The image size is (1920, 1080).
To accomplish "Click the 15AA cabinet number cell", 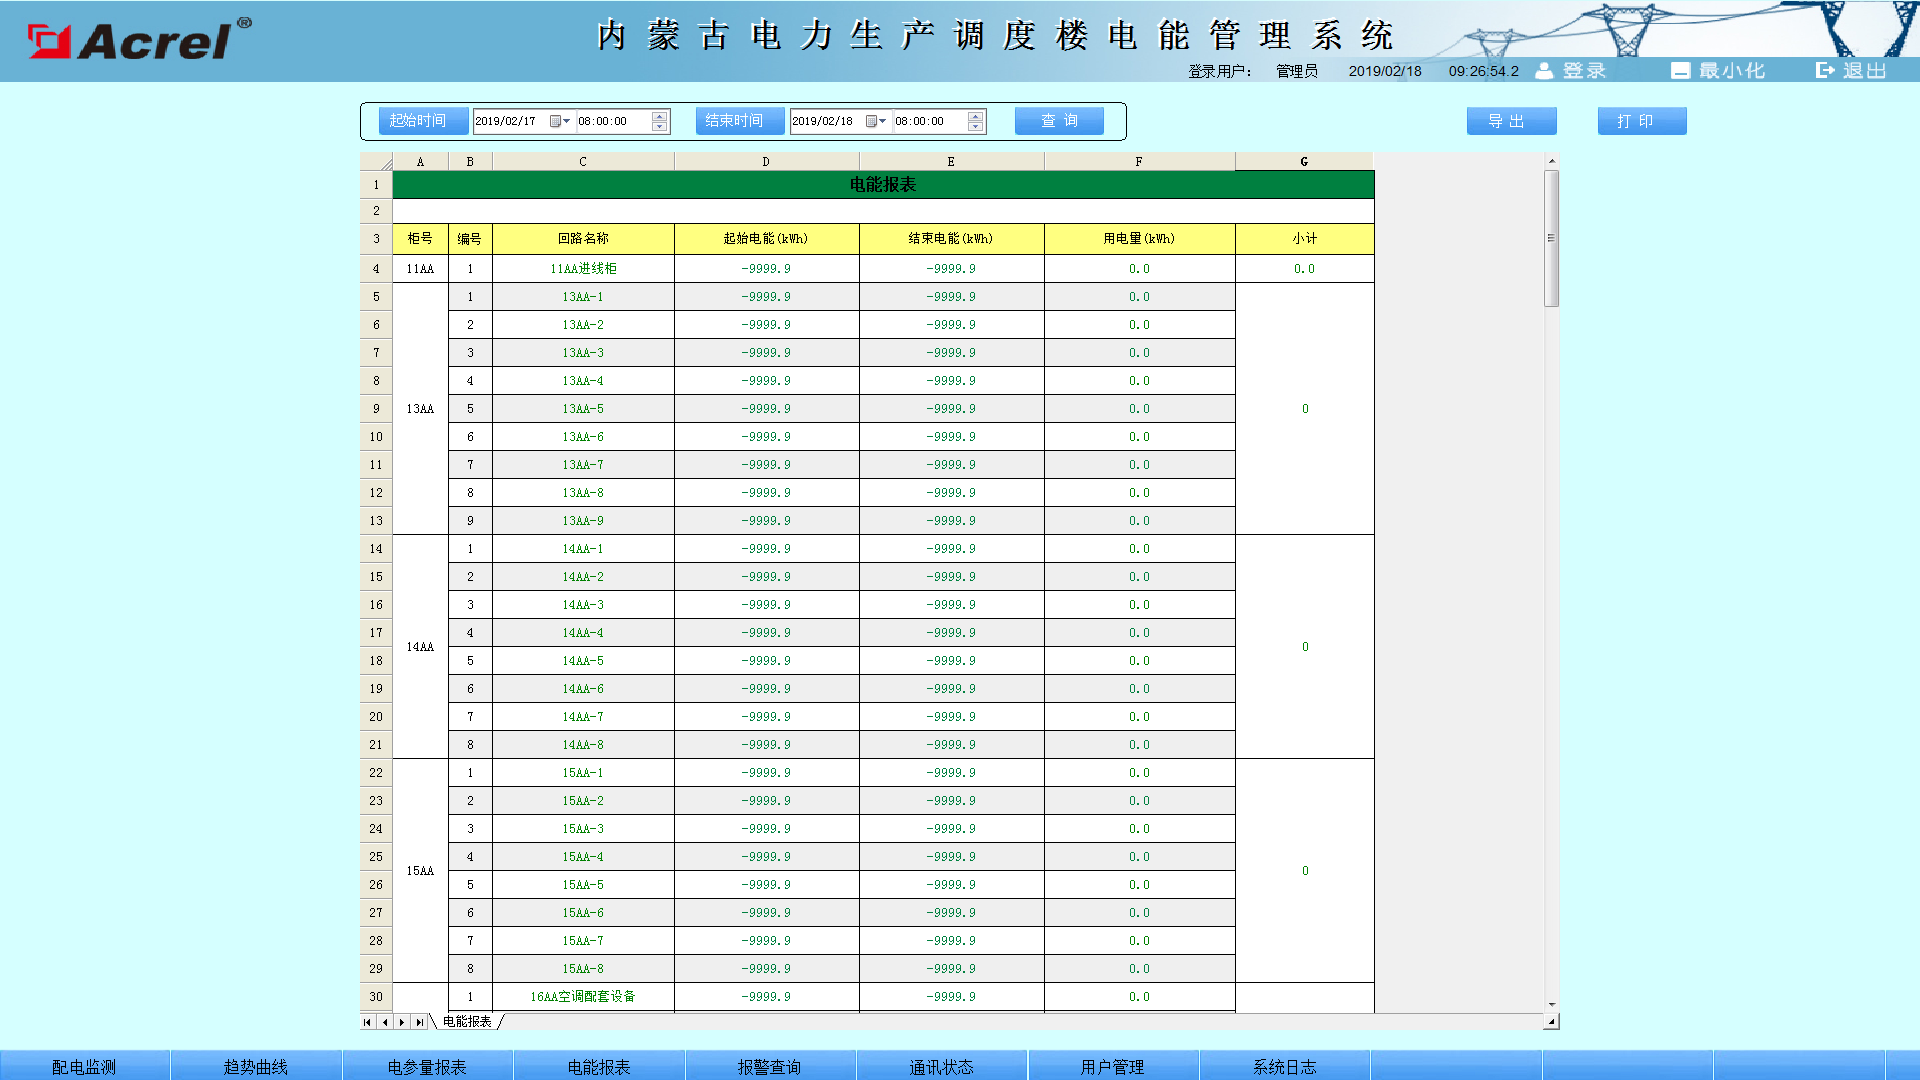I will pyautogui.click(x=420, y=871).
